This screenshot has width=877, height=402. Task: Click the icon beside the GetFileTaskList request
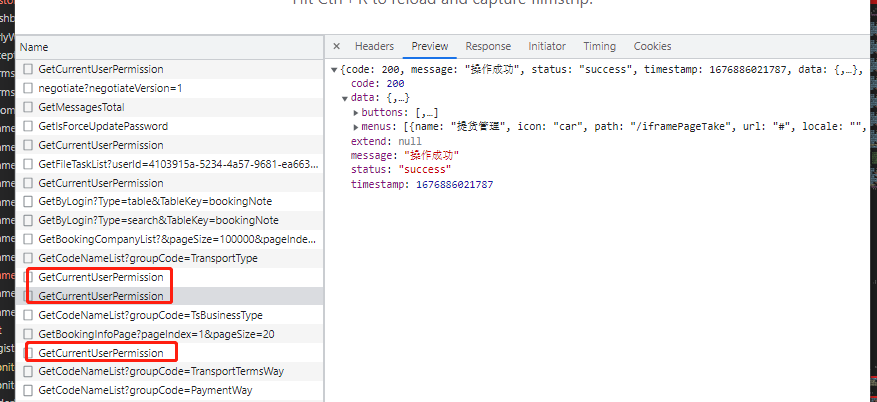click(x=28, y=164)
